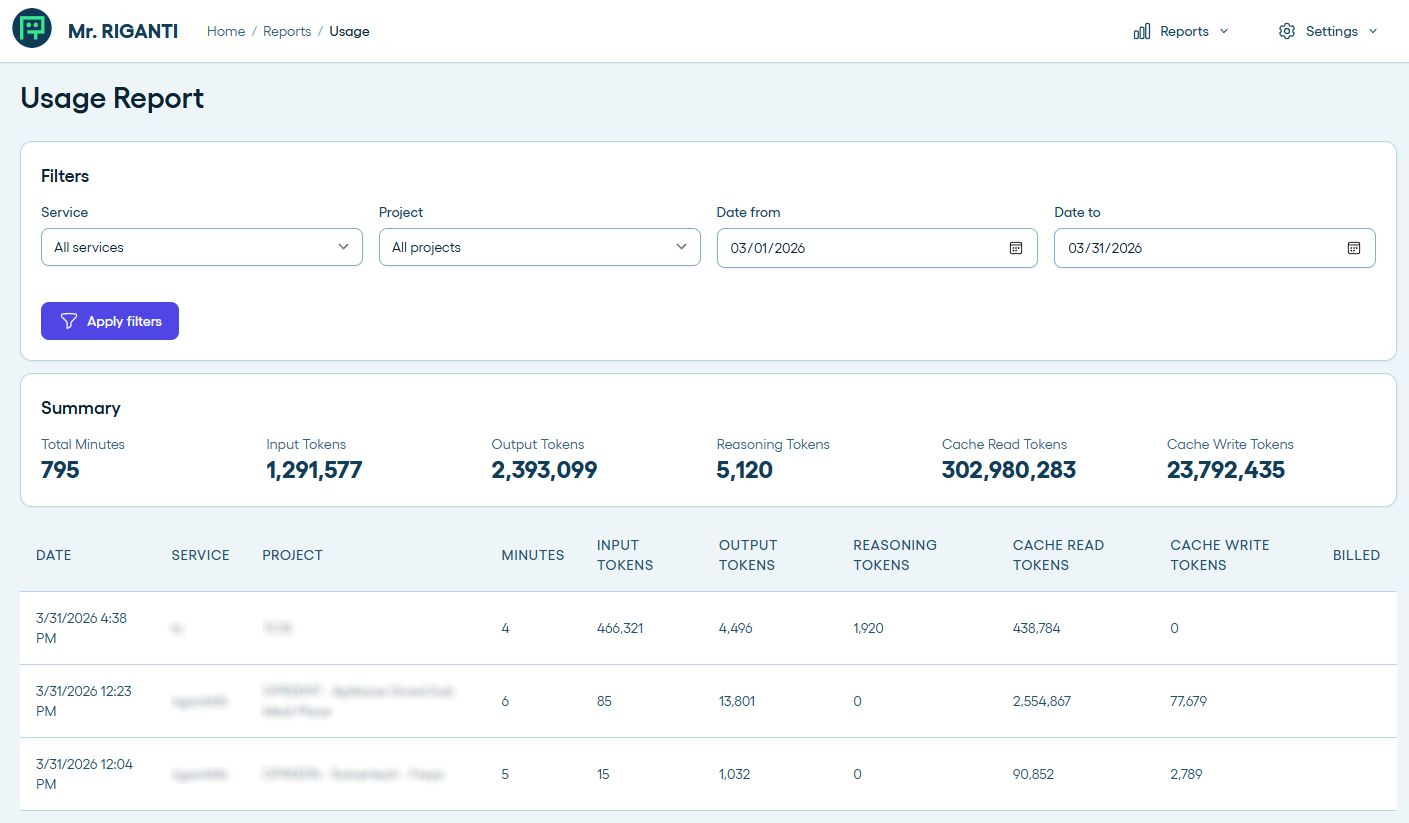
Task: Click the chevron icon on the Service dropdown
Action: point(343,247)
